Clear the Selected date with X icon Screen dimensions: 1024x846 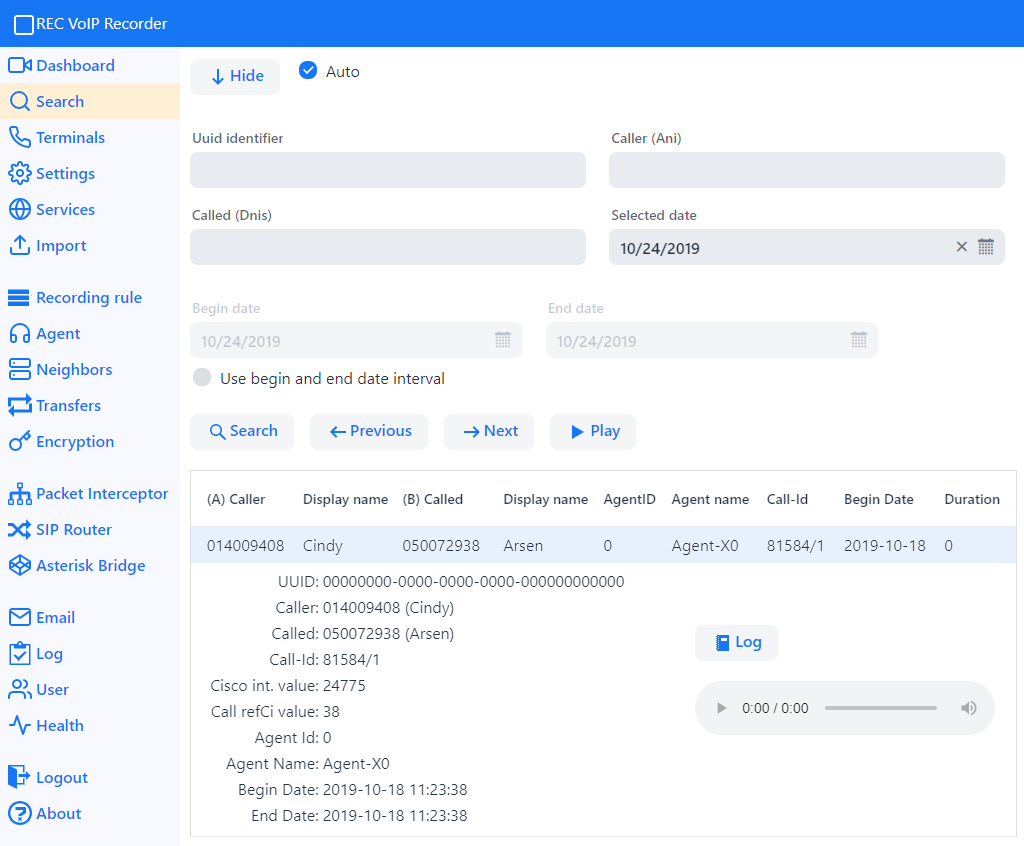point(961,247)
